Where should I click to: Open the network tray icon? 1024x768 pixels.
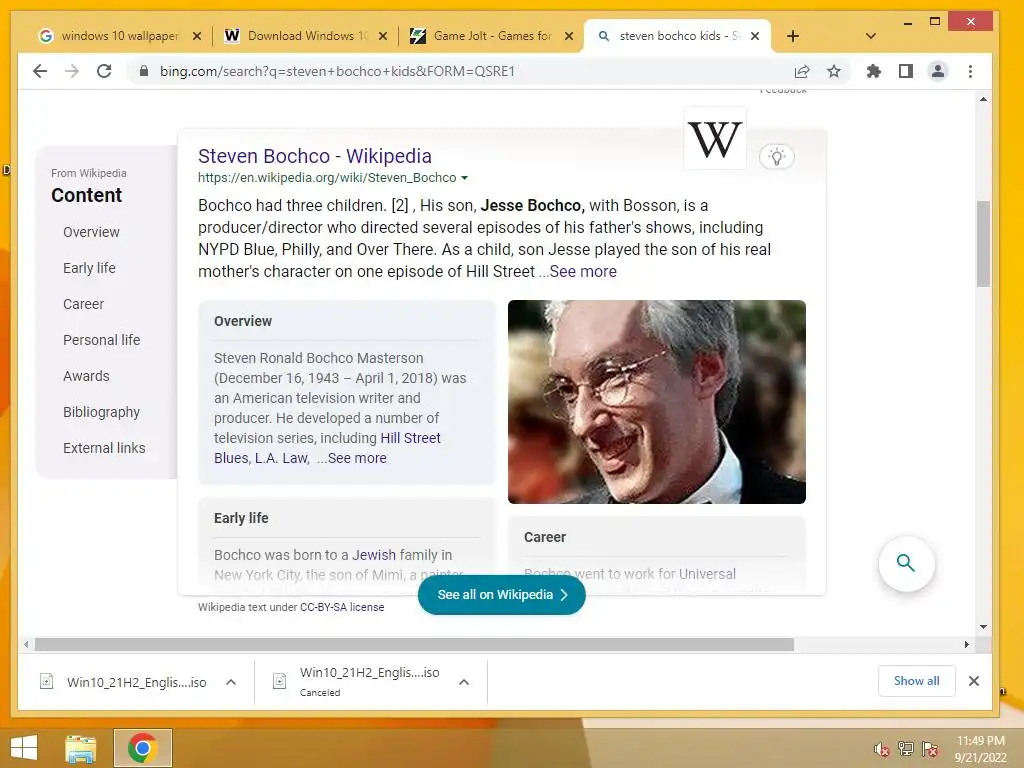click(906, 749)
